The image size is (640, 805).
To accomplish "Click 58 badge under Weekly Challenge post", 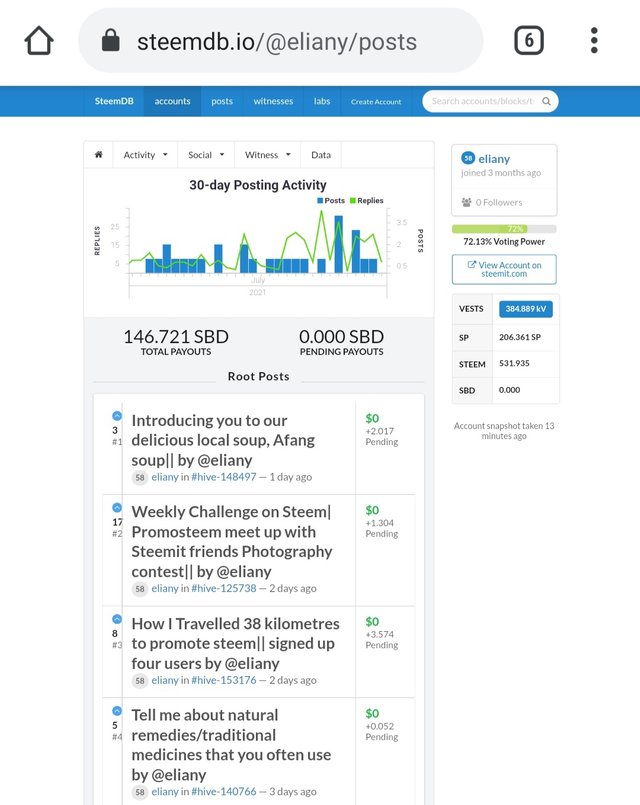I will click(x=140, y=589).
